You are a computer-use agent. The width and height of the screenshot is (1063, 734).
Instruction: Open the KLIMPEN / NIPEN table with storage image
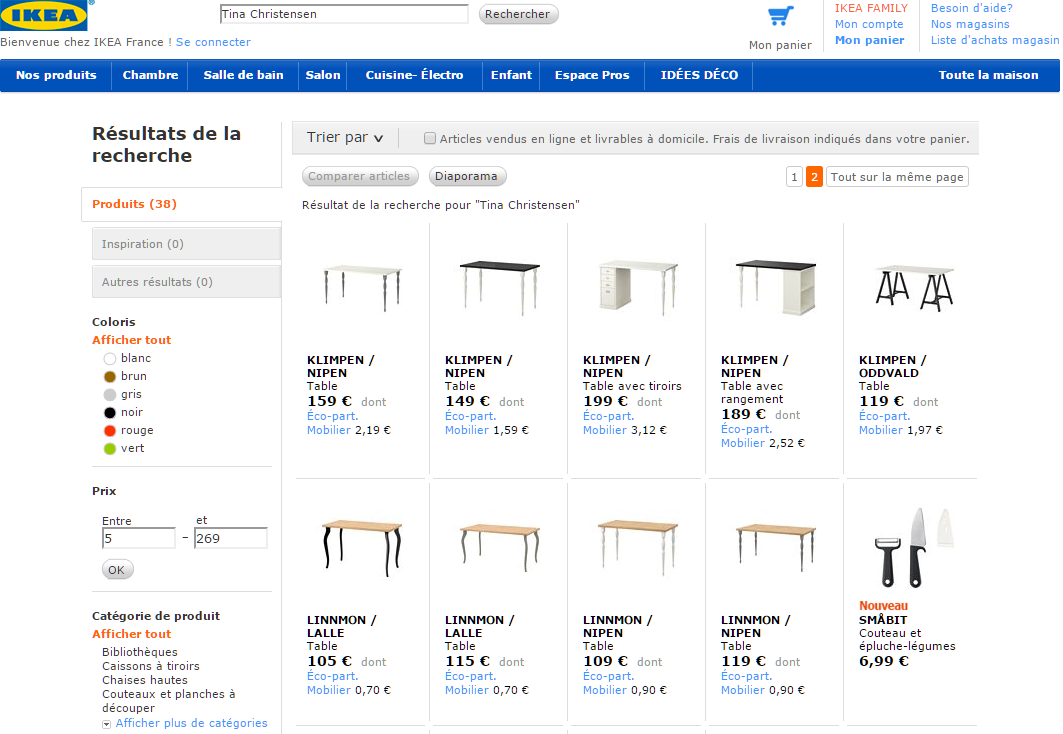(x=776, y=288)
